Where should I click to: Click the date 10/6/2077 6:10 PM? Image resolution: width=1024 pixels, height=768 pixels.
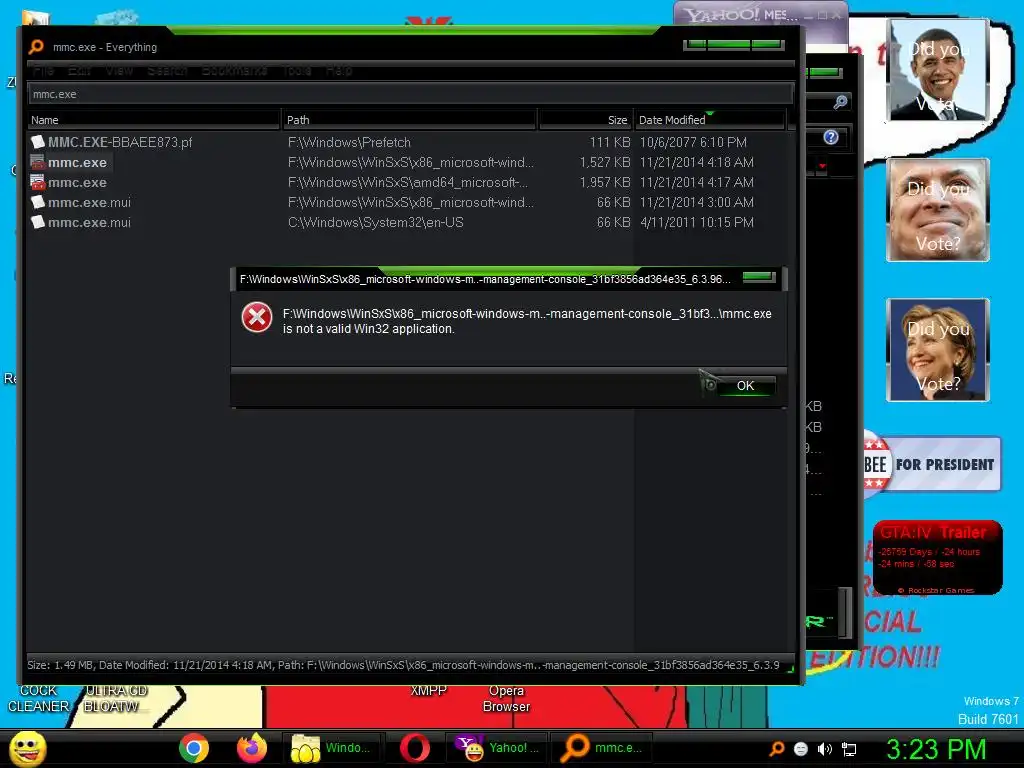(x=693, y=142)
